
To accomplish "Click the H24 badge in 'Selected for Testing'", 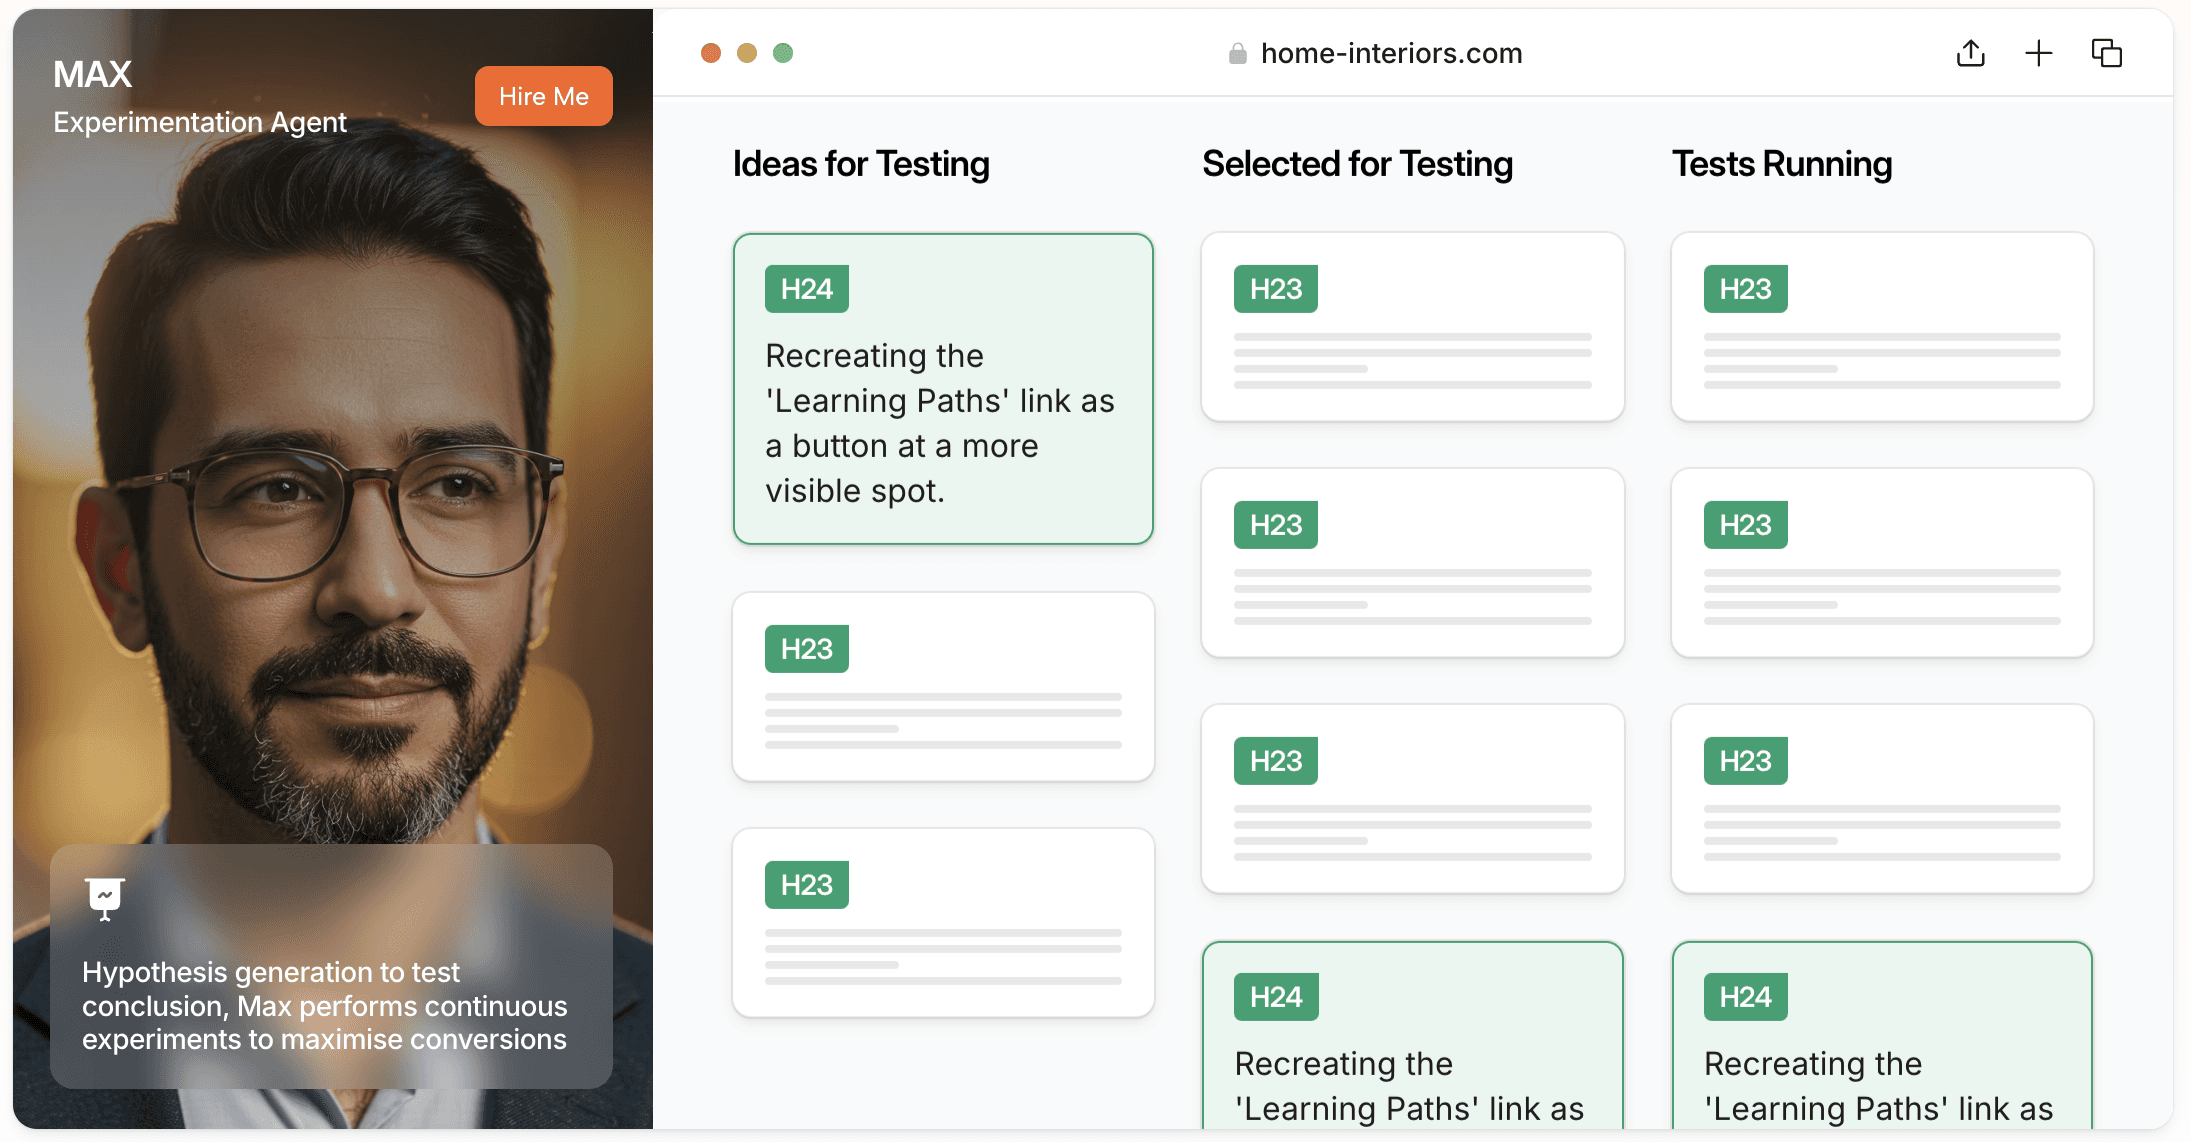I will (x=1274, y=996).
